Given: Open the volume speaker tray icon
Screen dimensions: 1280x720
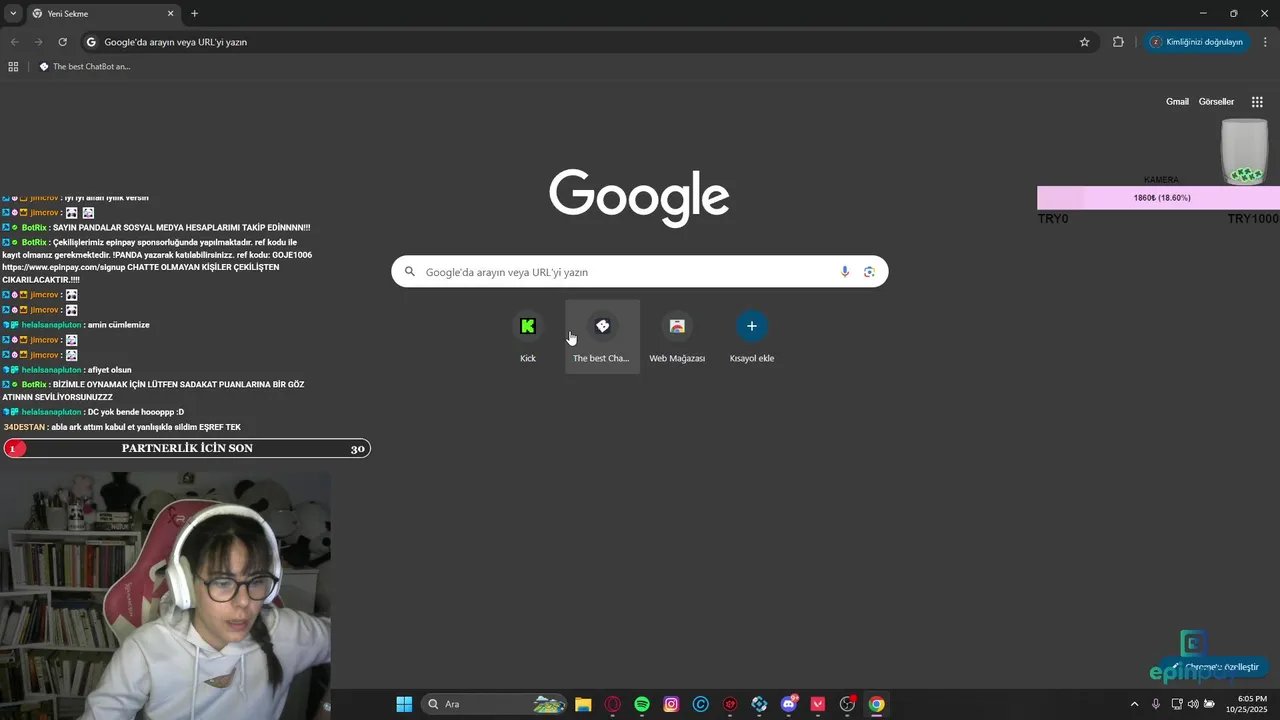Looking at the screenshot, I should click(1193, 704).
